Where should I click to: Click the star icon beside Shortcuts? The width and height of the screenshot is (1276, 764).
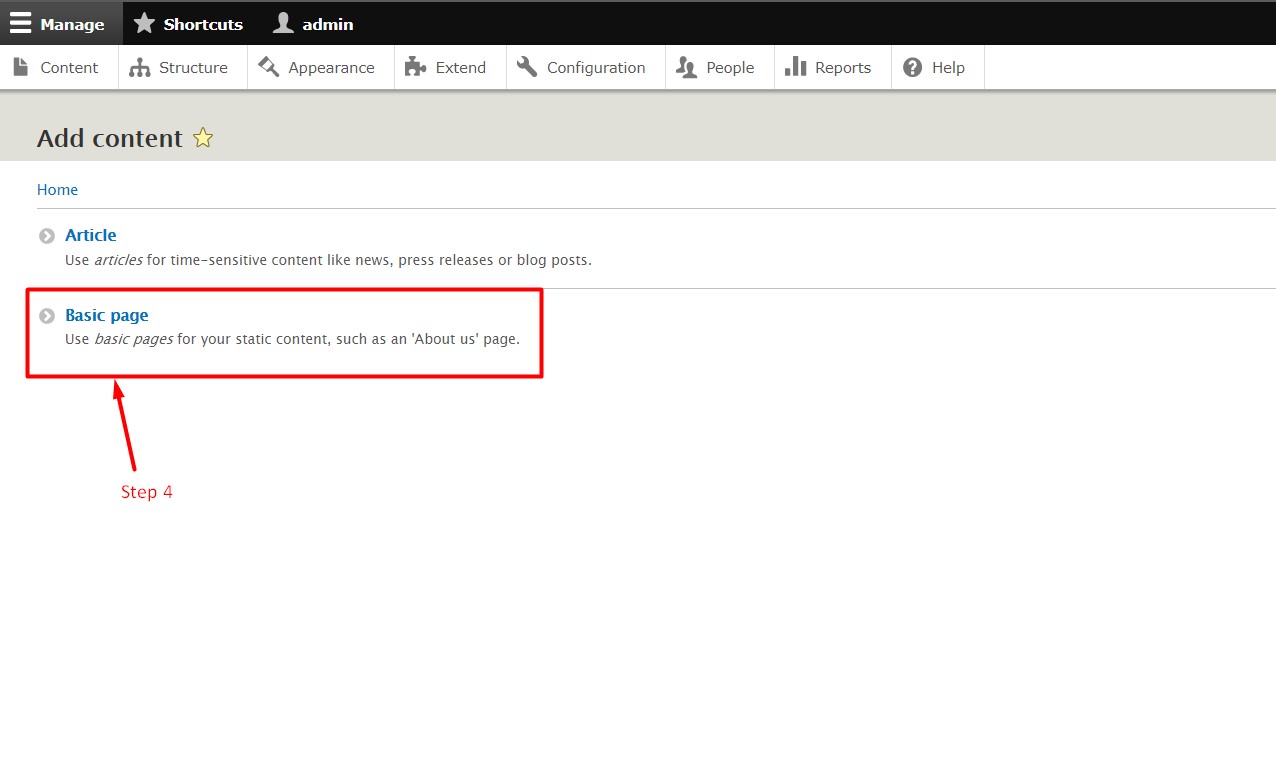click(x=144, y=23)
